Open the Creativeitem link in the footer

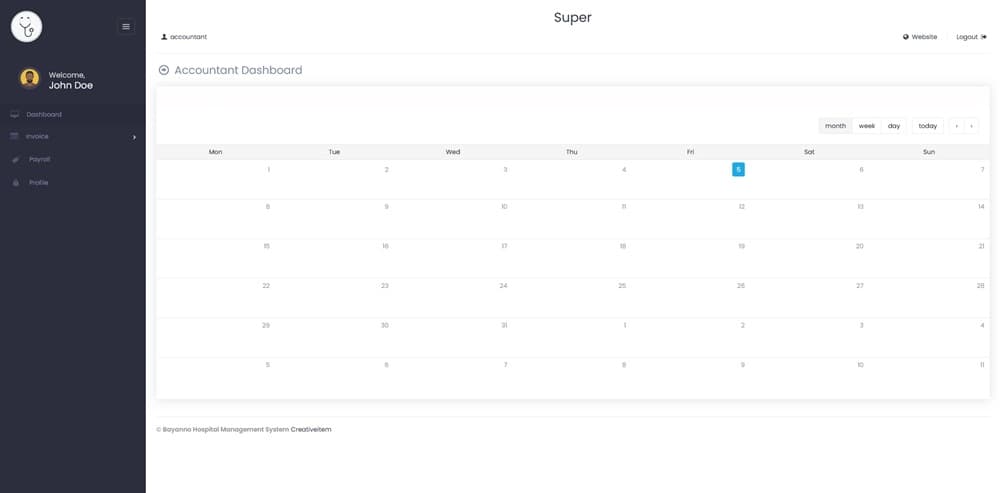[x=311, y=429]
